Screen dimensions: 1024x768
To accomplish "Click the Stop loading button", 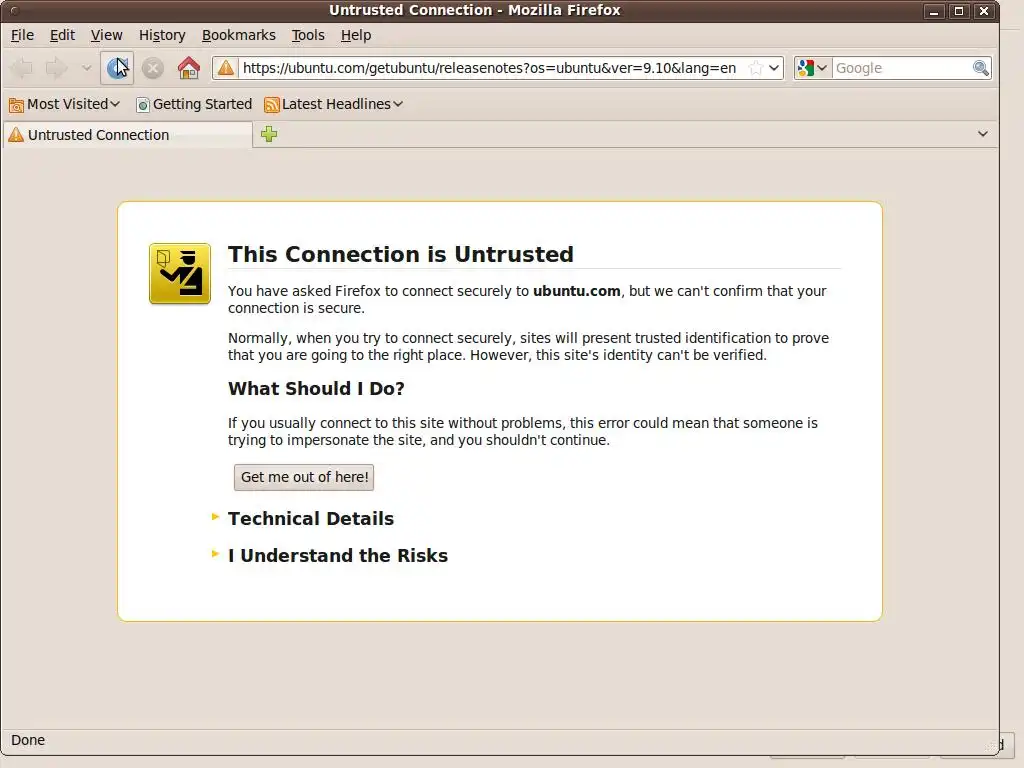I will [153, 68].
